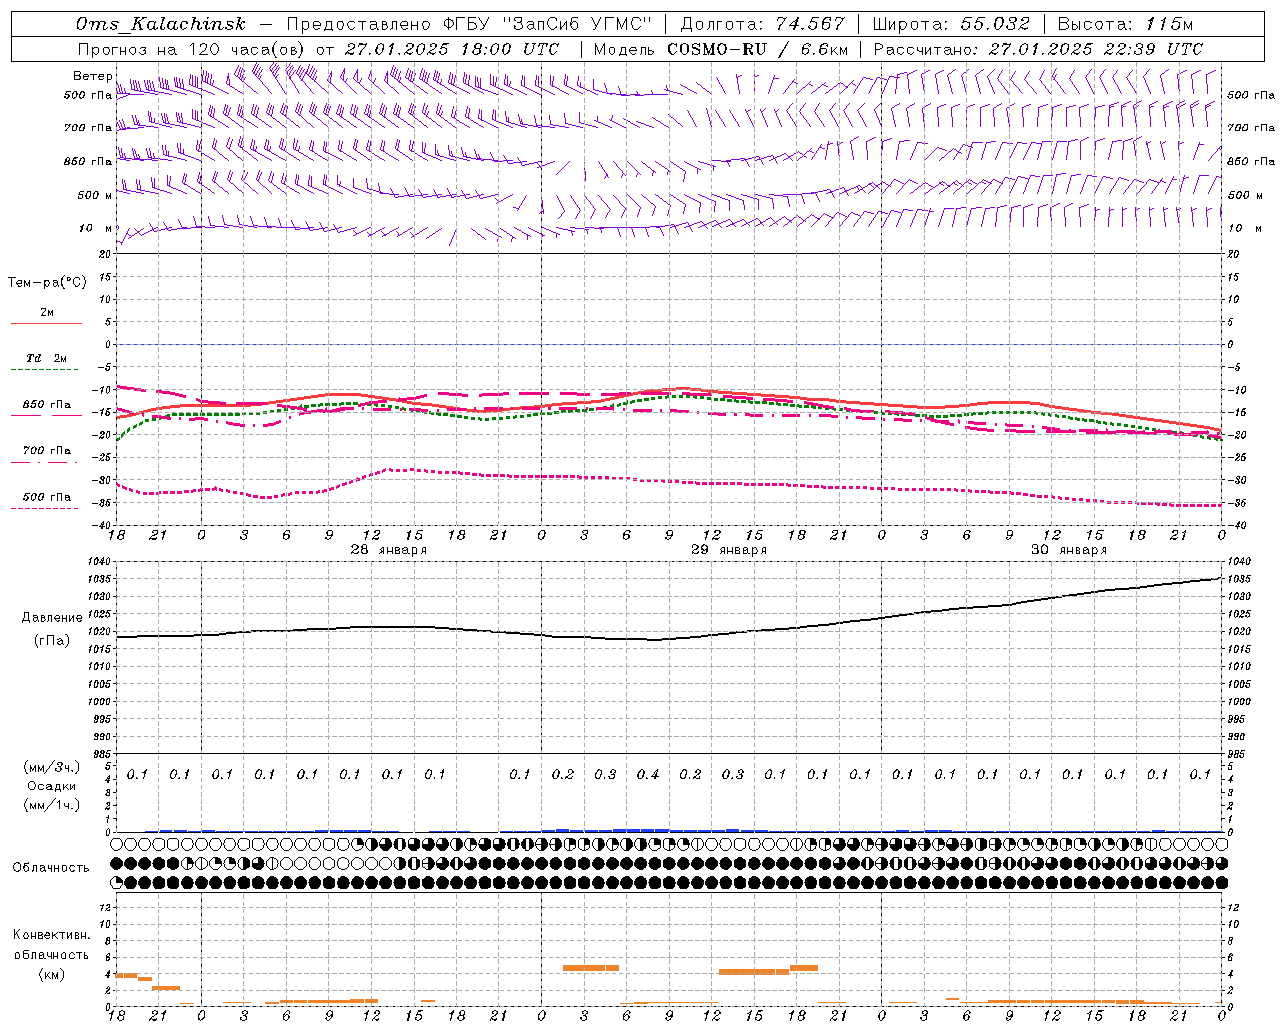Image resolution: width=1280 pixels, height=1024 pixels.
Task: Click the 29 января date label
Action: (x=729, y=550)
